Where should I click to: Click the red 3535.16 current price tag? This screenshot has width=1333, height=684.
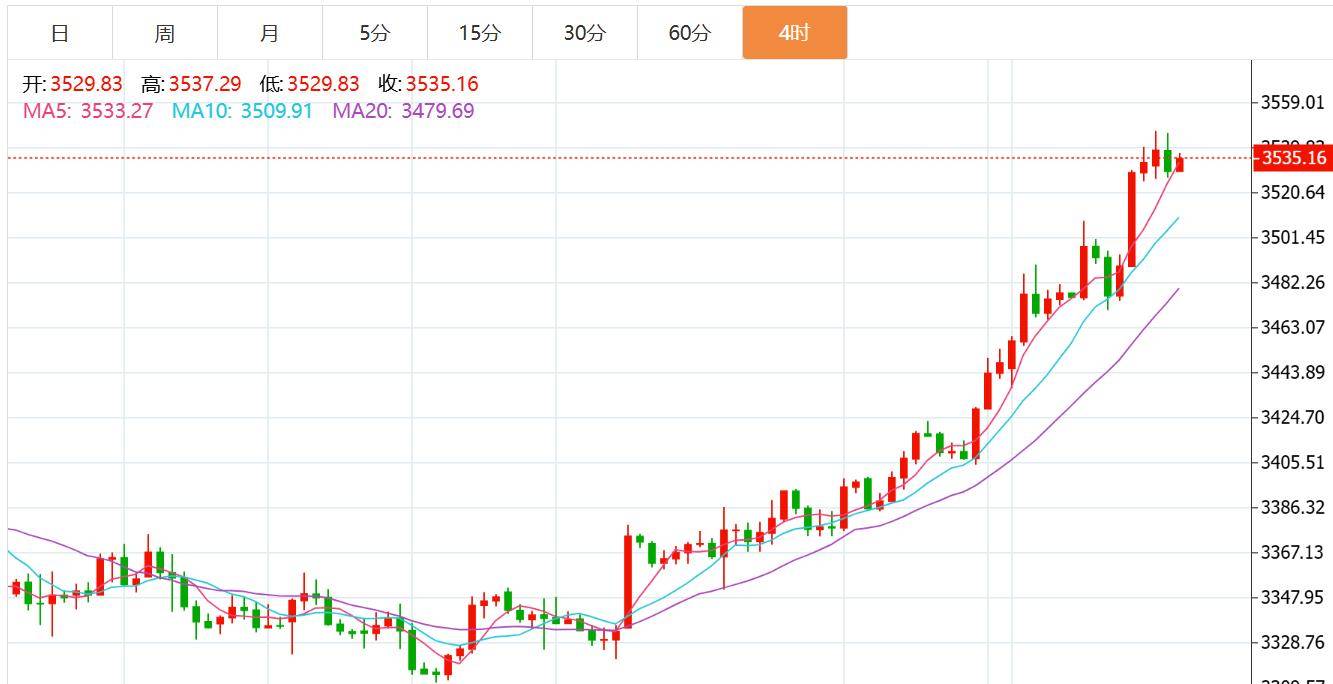(x=1293, y=158)
